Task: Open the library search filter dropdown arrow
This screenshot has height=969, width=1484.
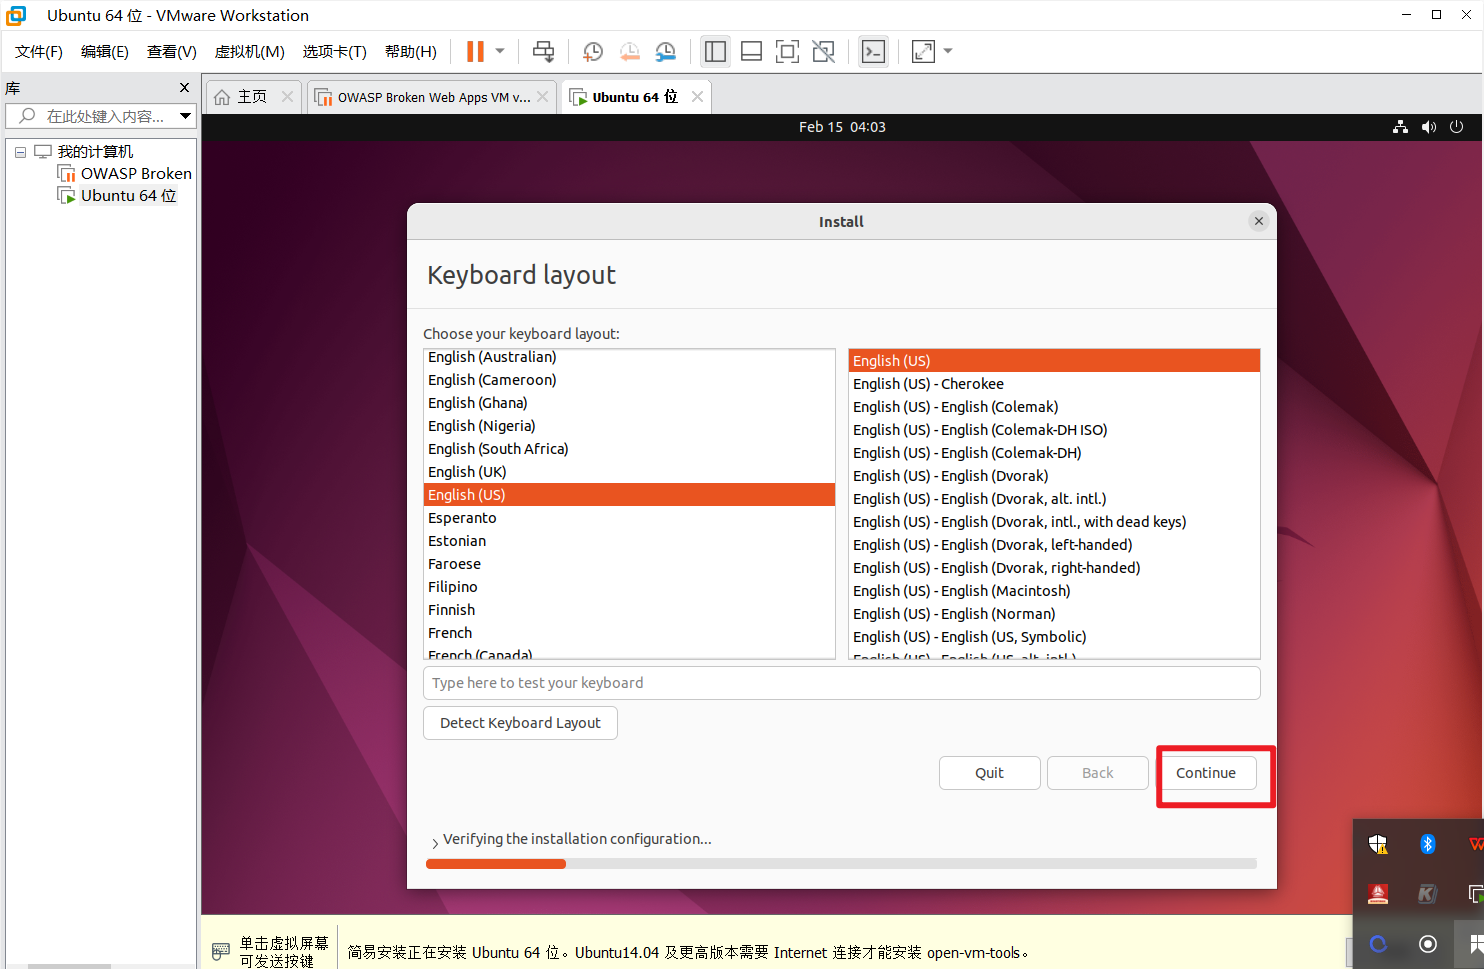Action: coord(185,116)
